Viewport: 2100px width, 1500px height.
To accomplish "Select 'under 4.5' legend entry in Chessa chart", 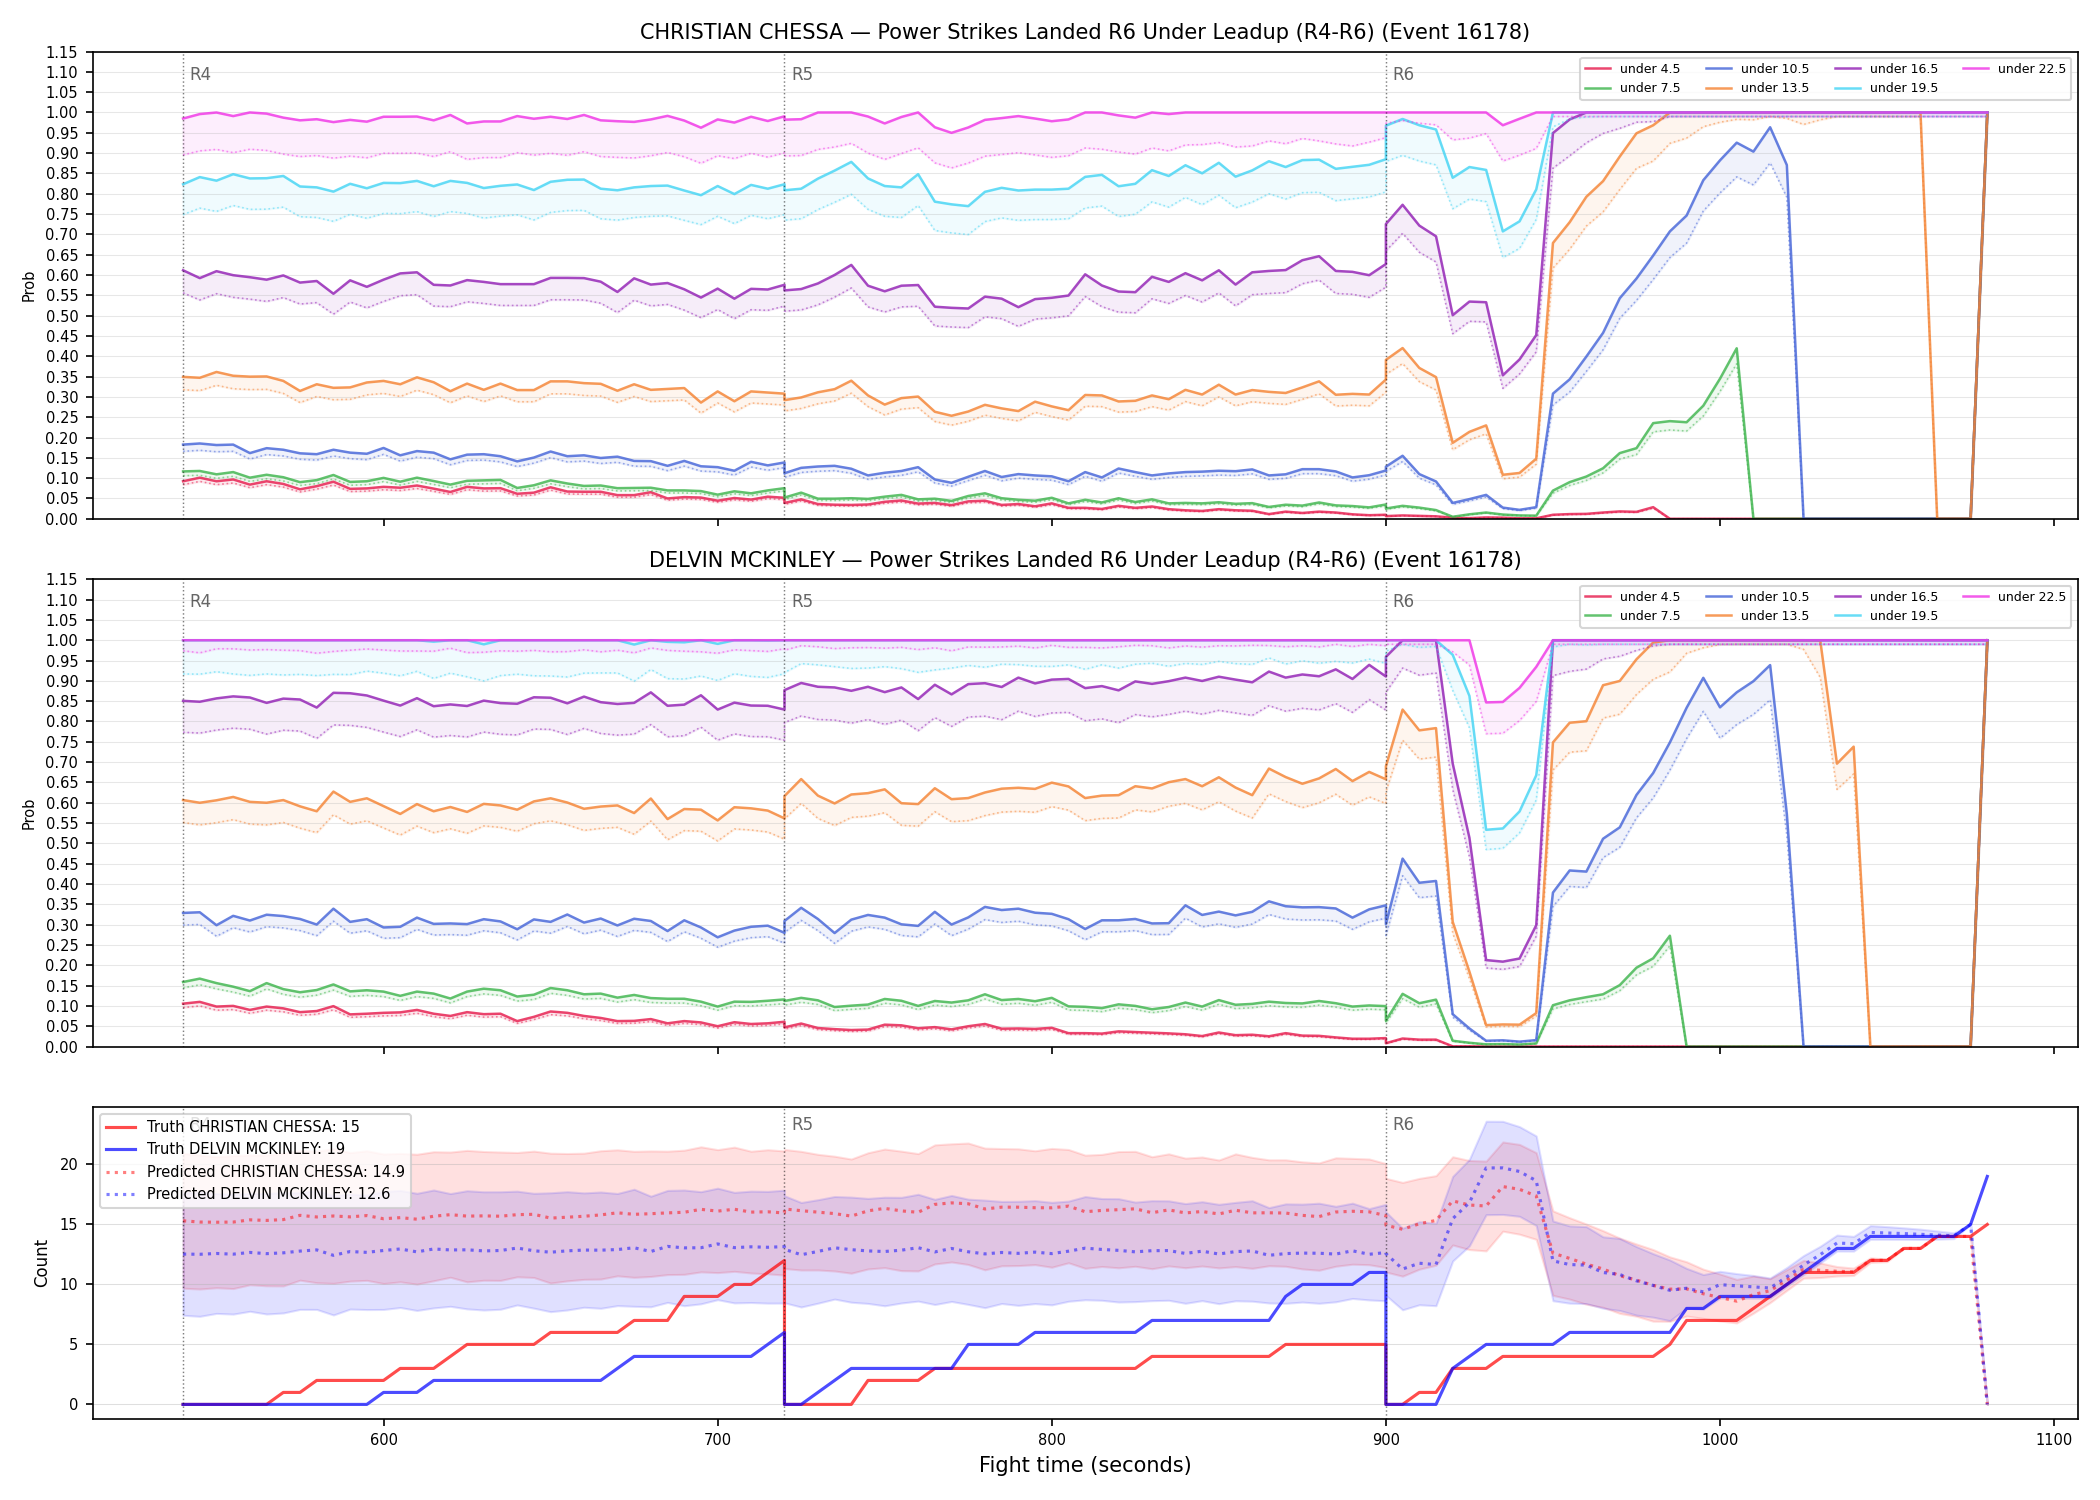I will [x=1632, y=69].
